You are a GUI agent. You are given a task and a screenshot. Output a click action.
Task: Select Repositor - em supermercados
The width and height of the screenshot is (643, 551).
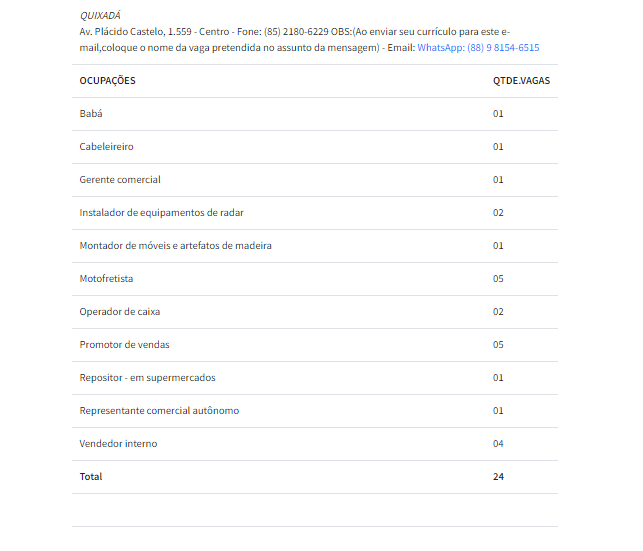[147, 378]
